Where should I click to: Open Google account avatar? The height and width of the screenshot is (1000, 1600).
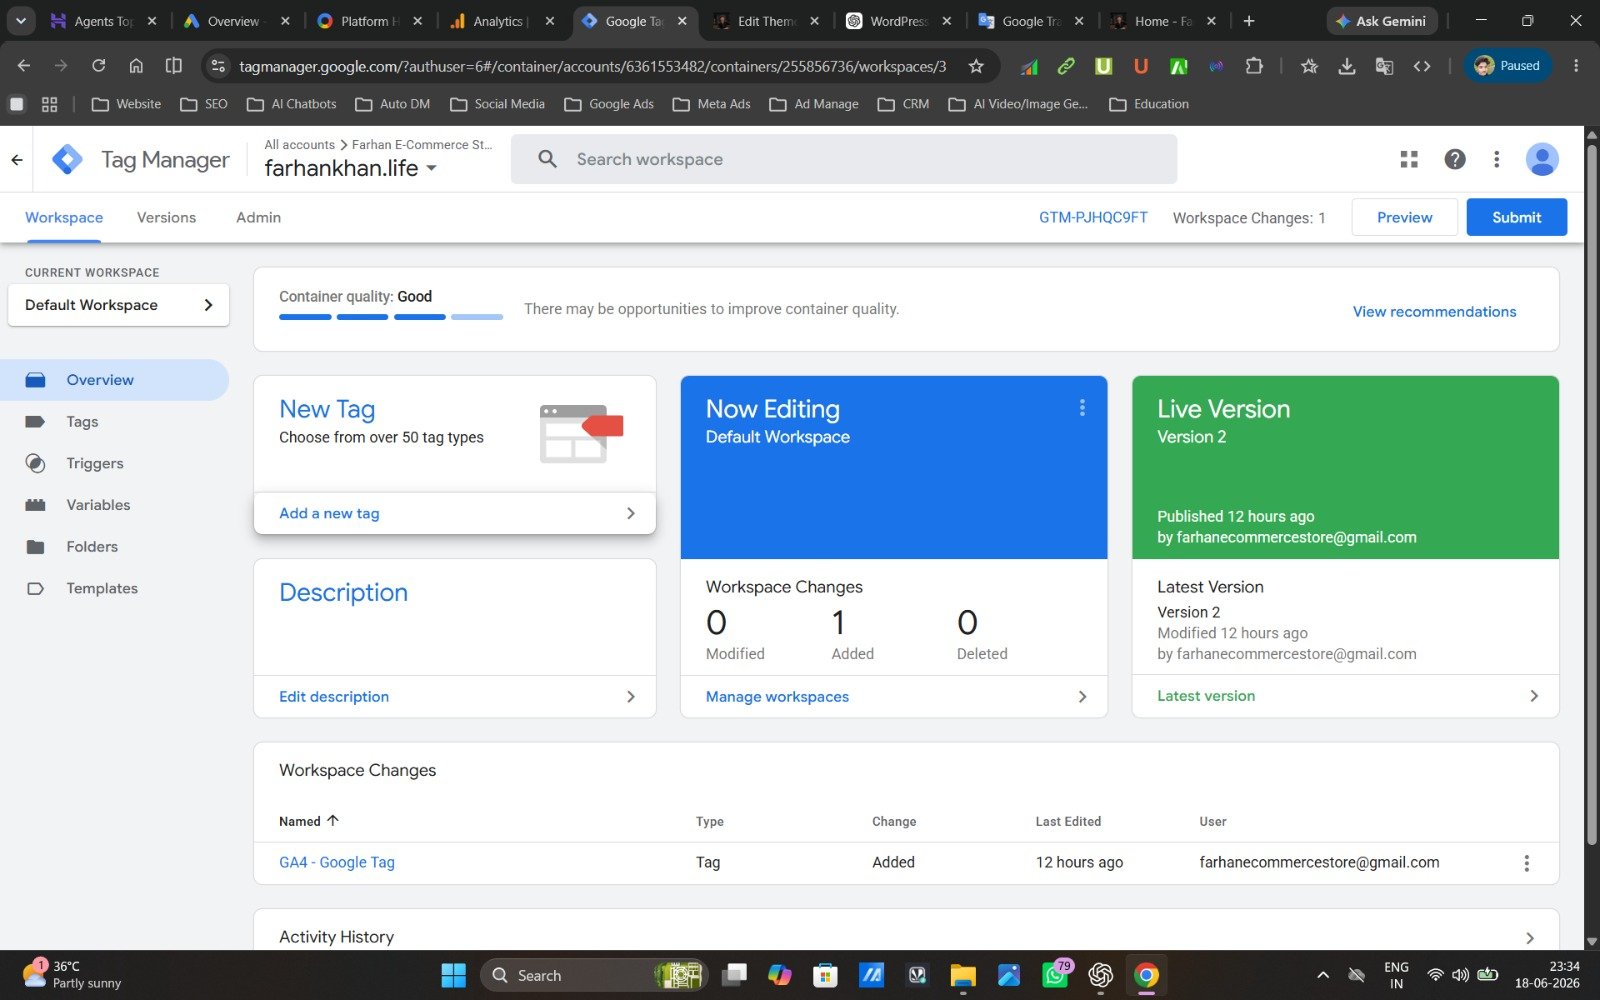1542,159
